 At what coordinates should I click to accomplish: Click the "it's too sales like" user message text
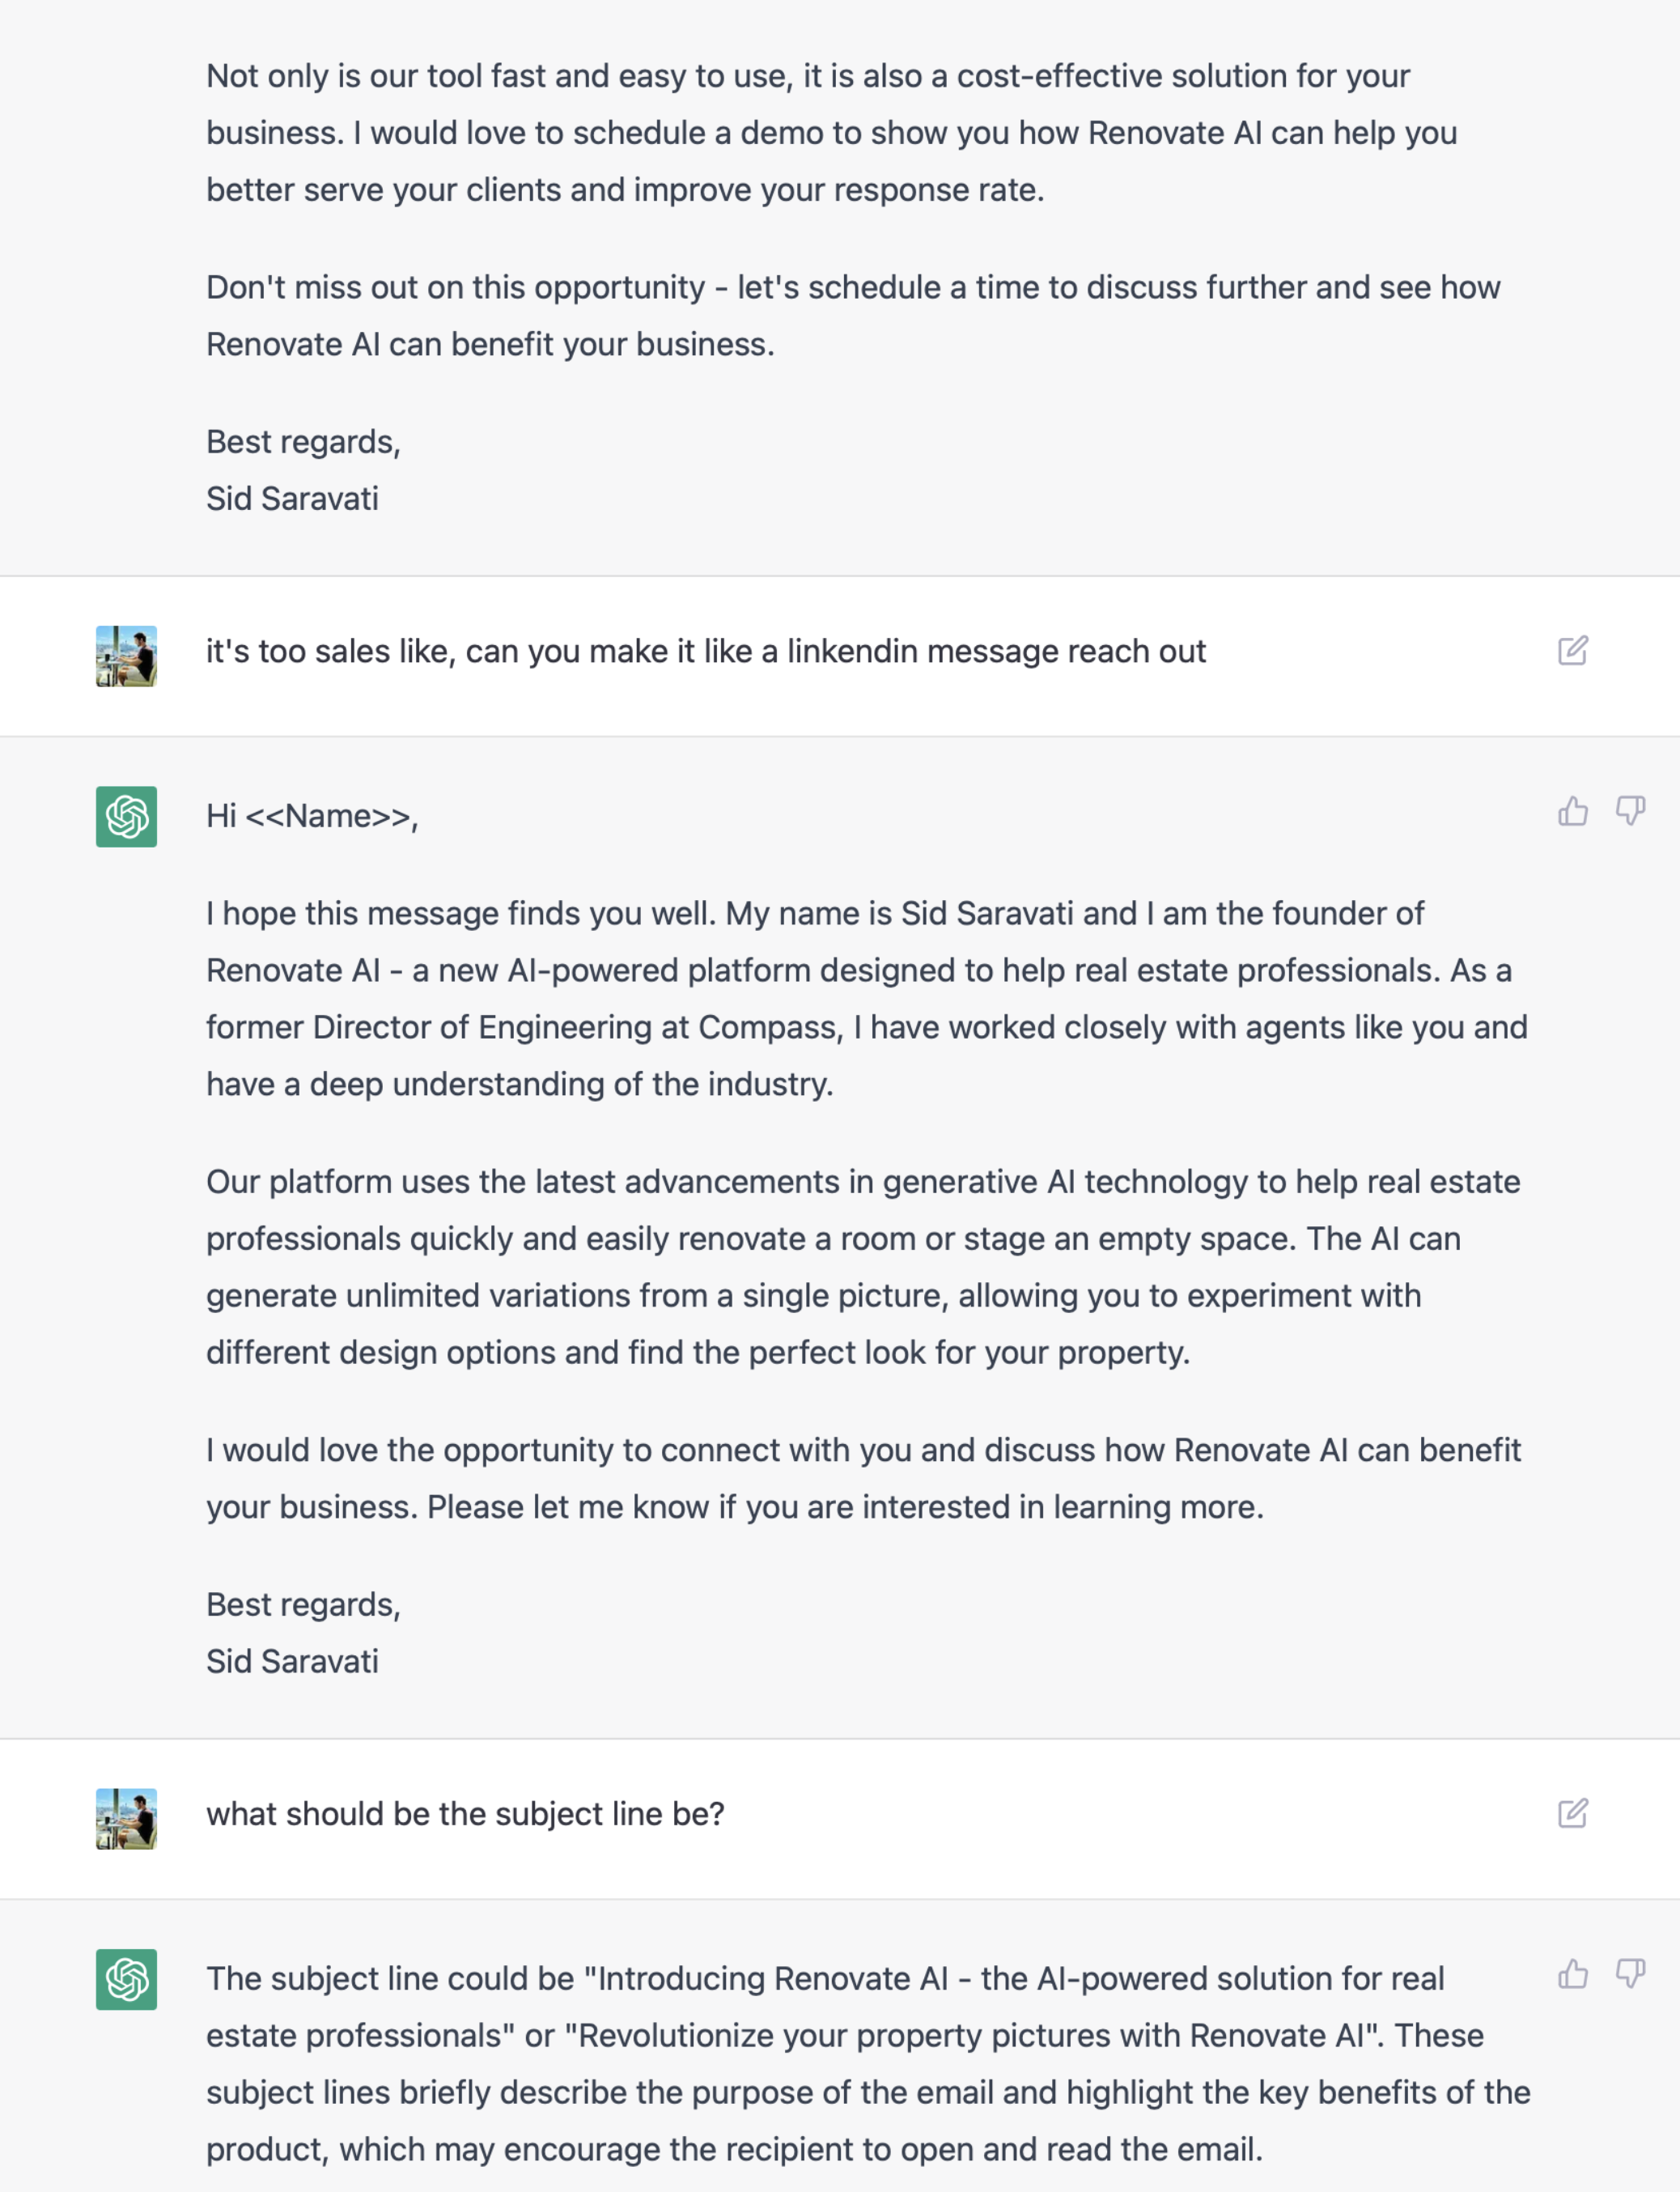[706, 651]
